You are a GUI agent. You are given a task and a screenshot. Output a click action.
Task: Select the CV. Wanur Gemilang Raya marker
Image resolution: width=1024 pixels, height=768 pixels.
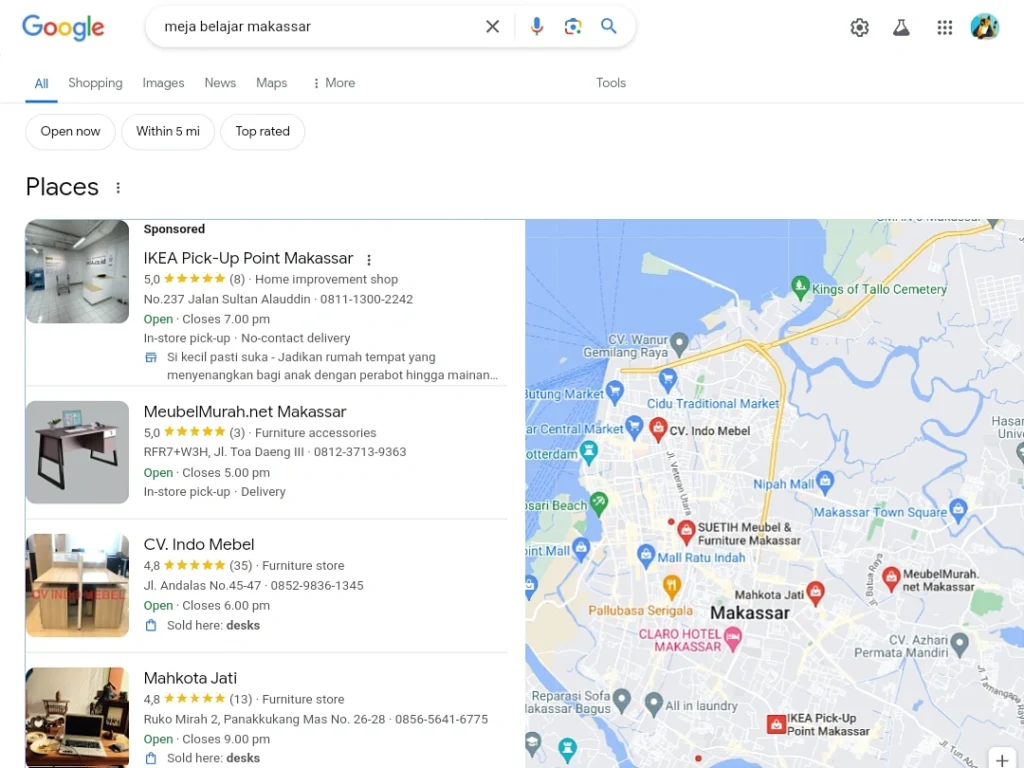tap(679, 342)
